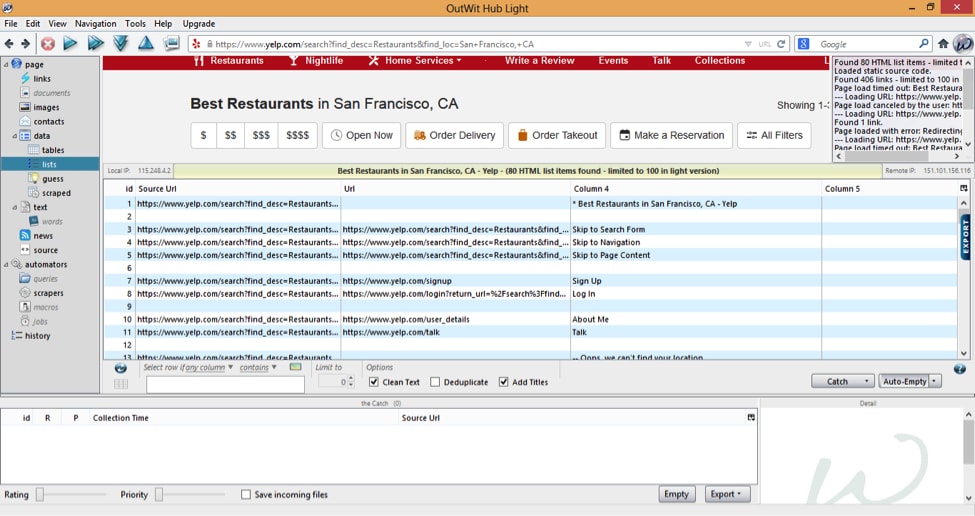Open the Catch button dropdown arrow

point(866,382)
